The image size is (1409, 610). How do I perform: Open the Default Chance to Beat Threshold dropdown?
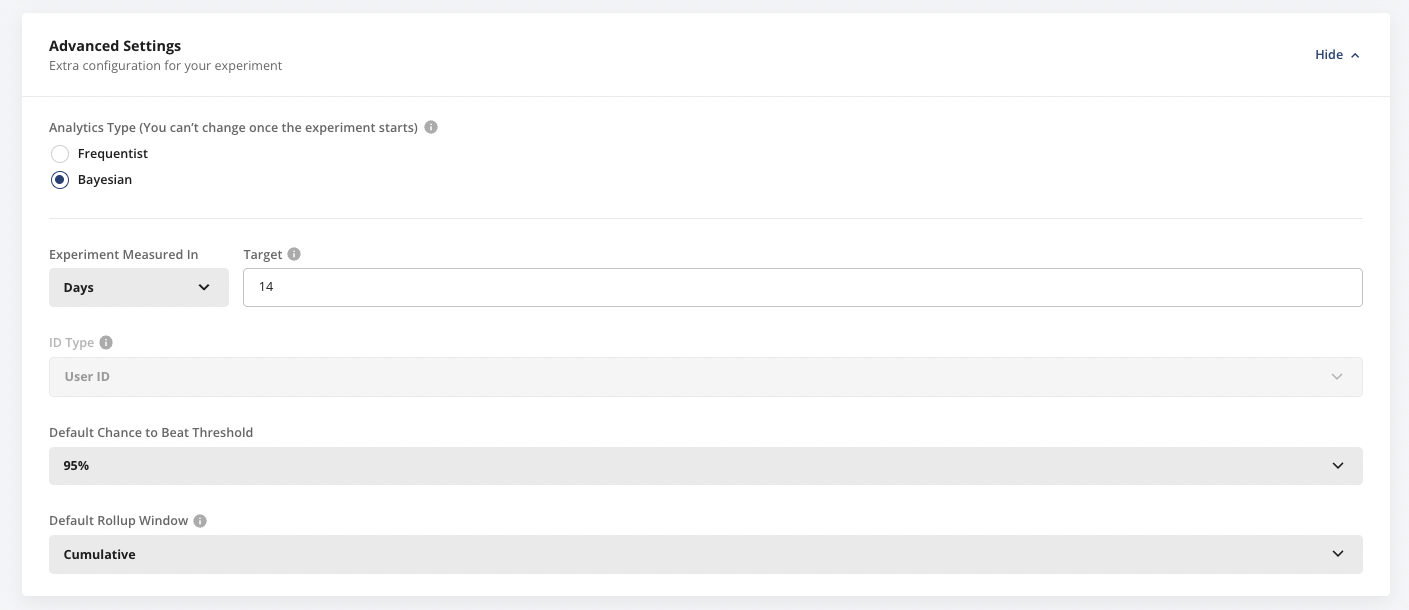(x=704, y=465)
